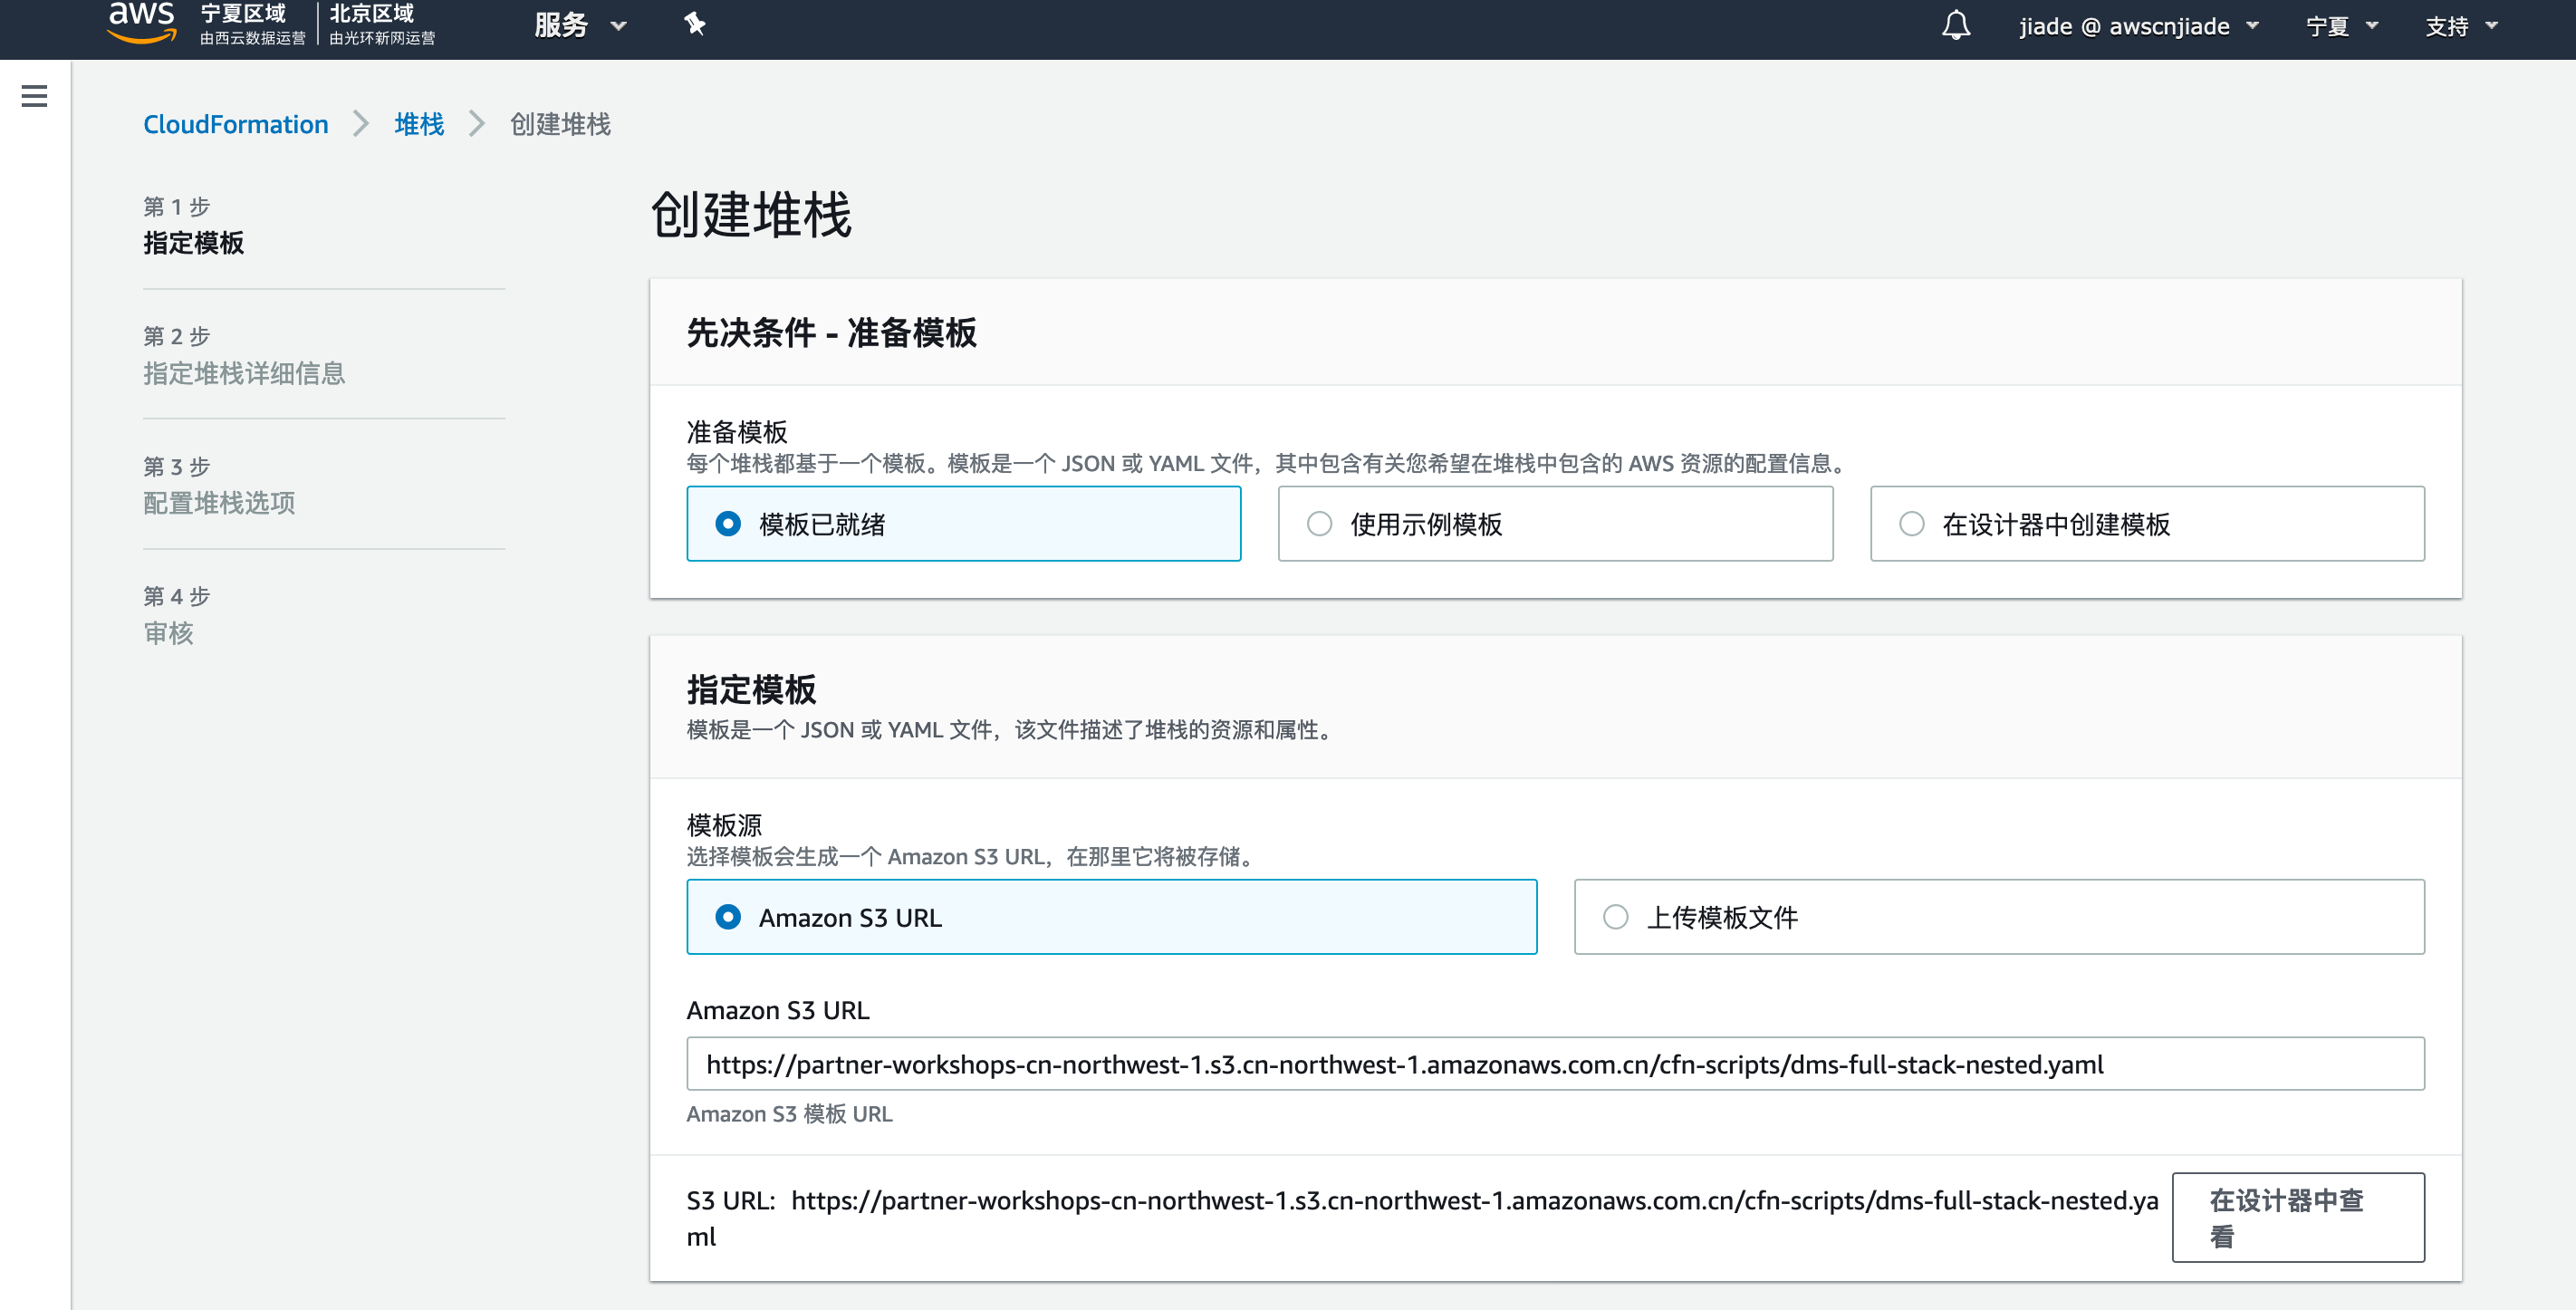
Task: Go to 堆栈 breadcrumb link
Action: click(x=419, y=124)
